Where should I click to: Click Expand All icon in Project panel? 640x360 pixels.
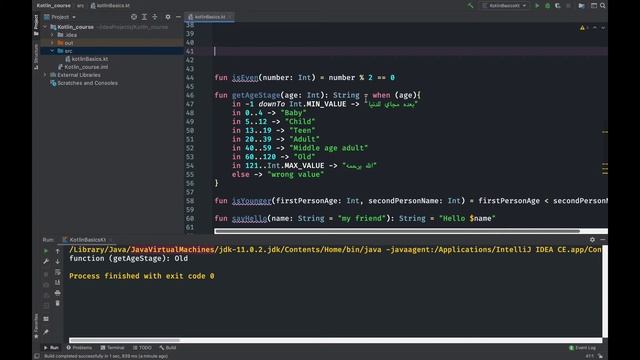[x=144, y=17]
